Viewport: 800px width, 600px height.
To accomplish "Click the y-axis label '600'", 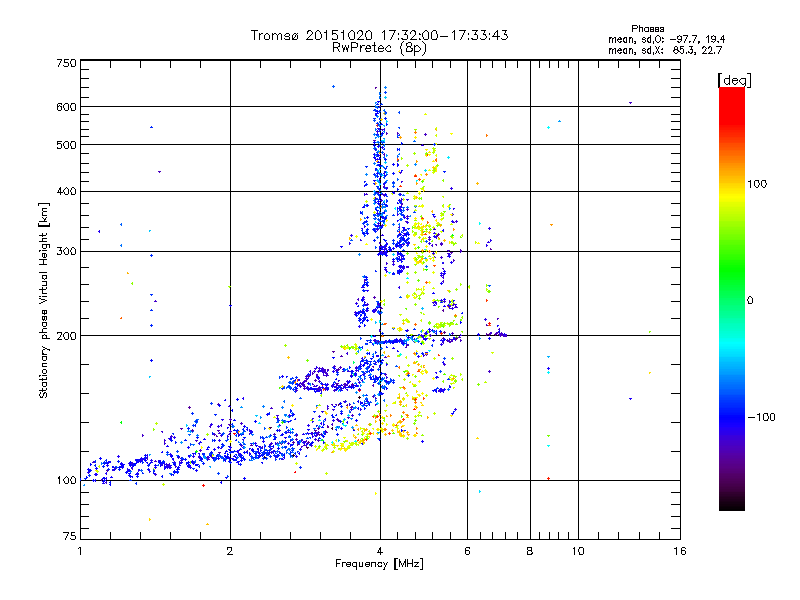I will [x=66, y=107].
